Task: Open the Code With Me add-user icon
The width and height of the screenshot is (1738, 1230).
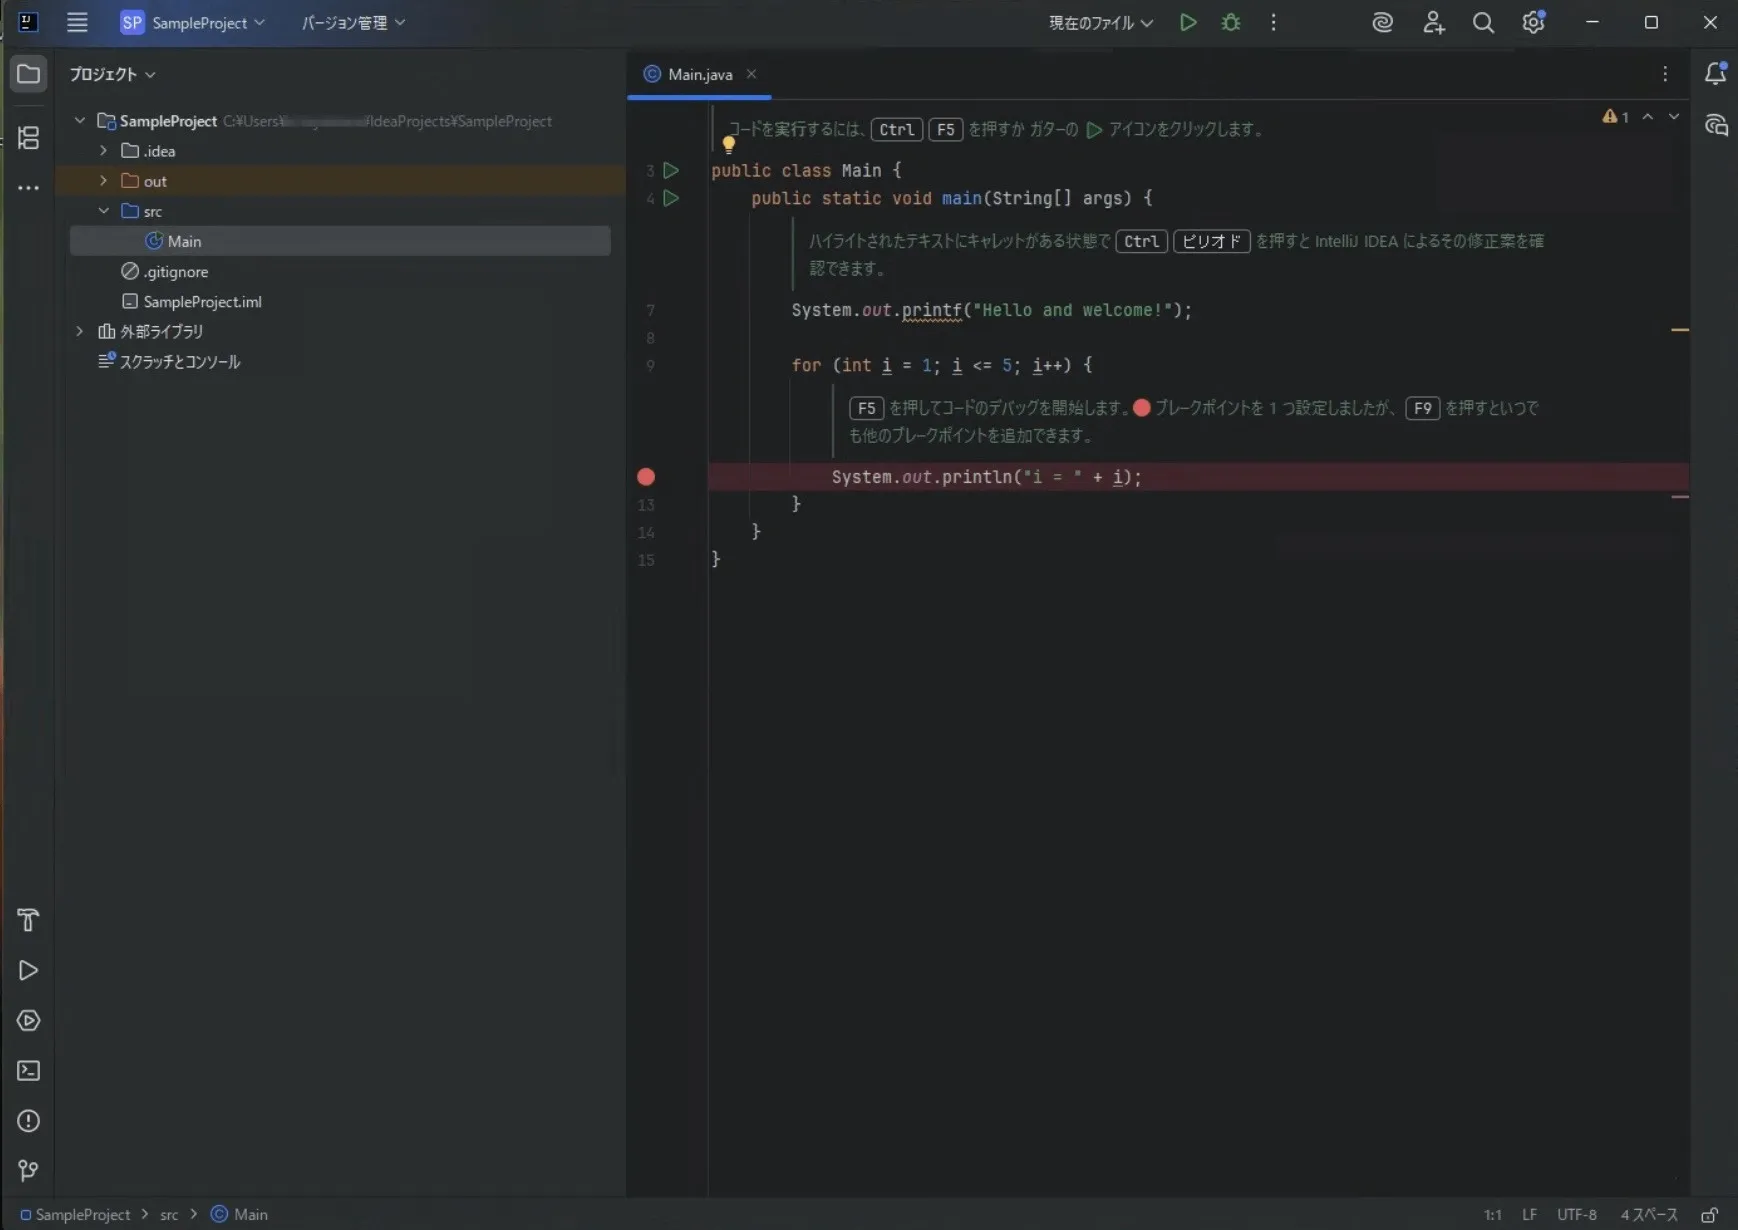Action: pyautogui.click(x=1433, y=22)
